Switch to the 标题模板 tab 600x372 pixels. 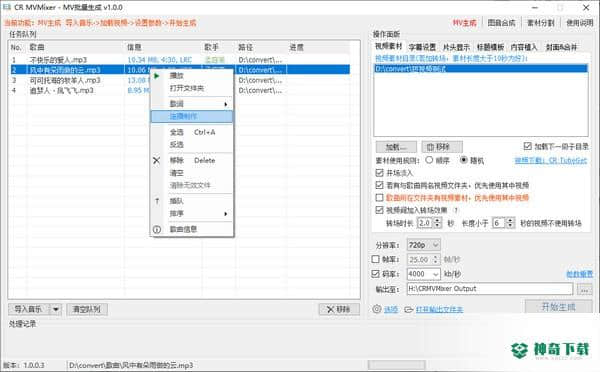coord(490,47)
